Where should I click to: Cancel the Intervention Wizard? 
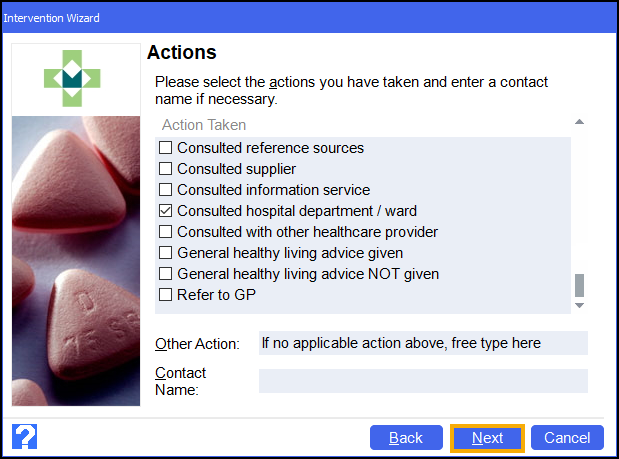click(x=567, y=438)
